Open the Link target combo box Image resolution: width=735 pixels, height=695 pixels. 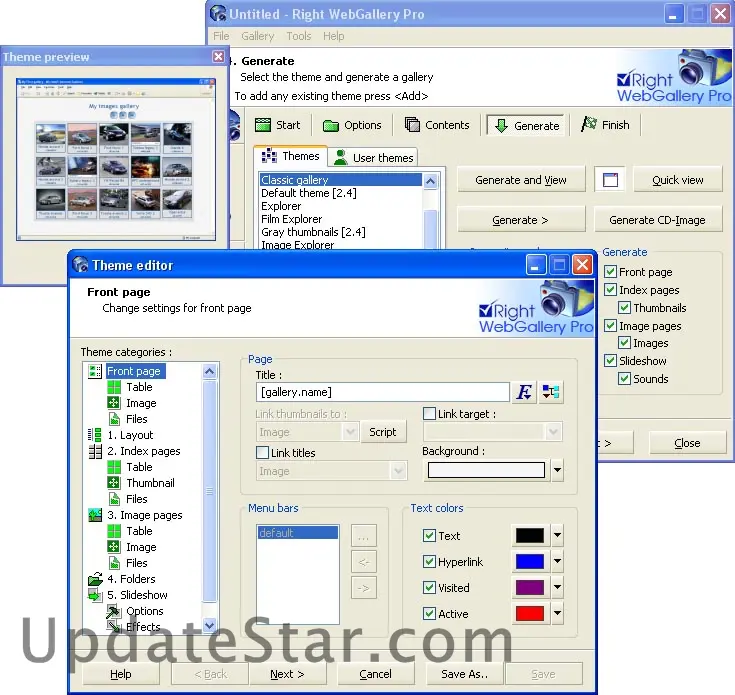pyautogui.click(x=492, y=432)
